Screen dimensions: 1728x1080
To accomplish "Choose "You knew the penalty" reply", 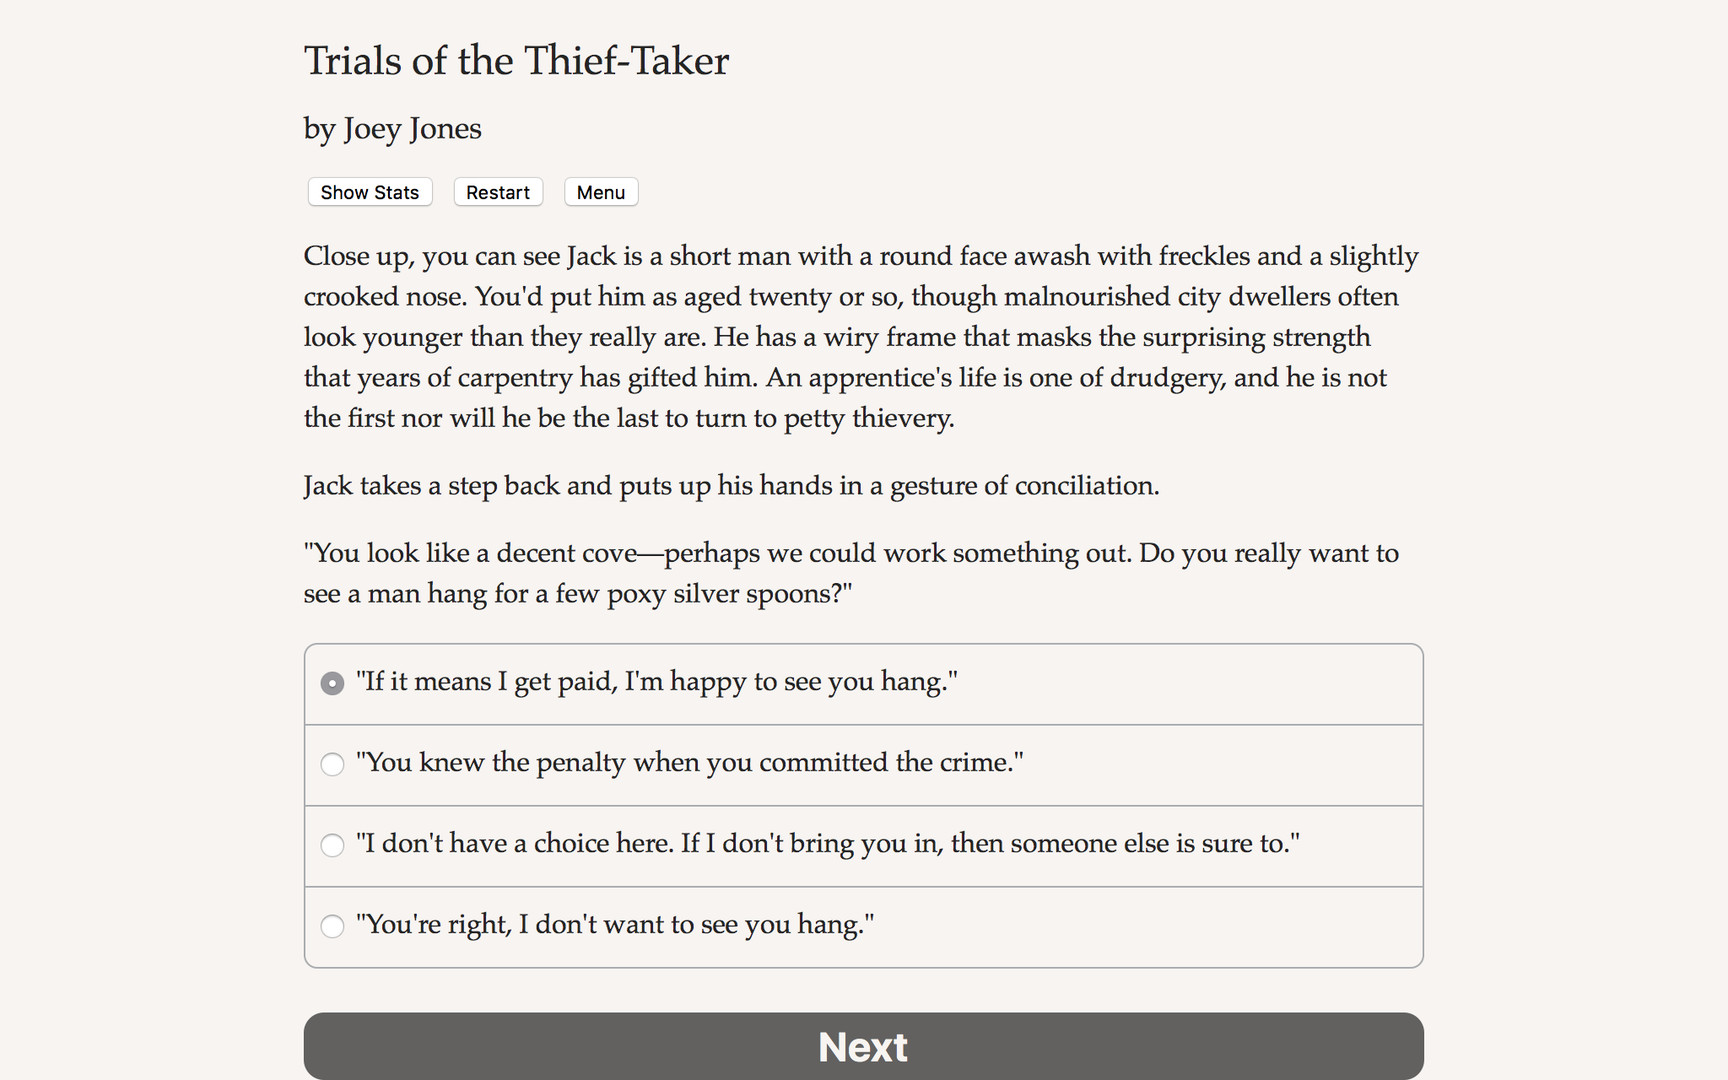I will click(689, 763).
